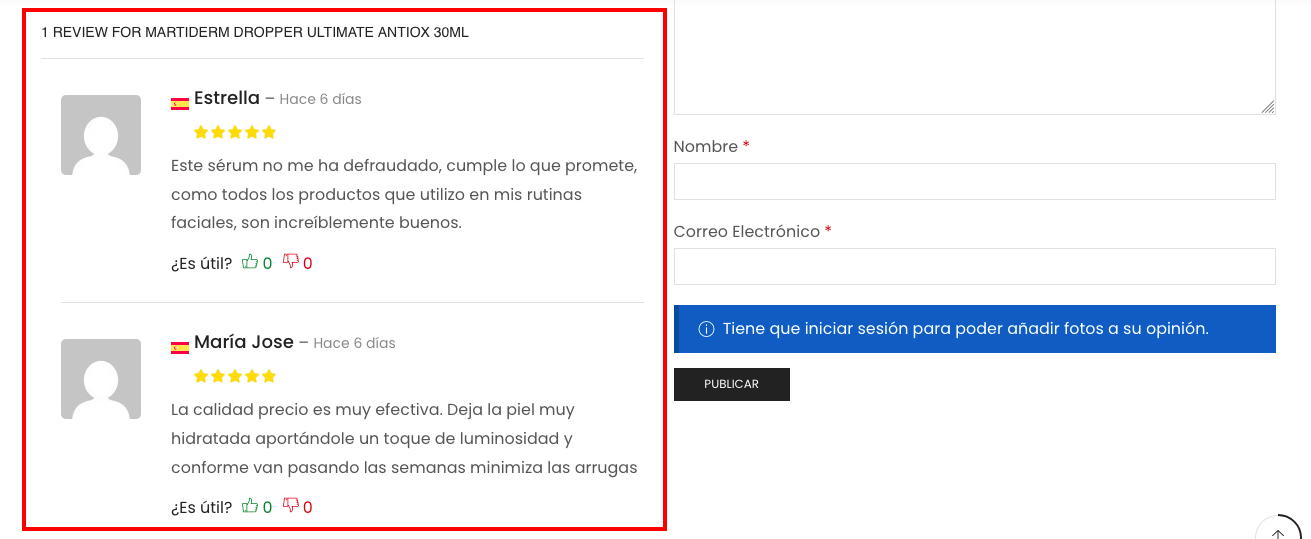
Task: Click Estrella's avatar placeholder
Action: pyautogui.click(x=101, y=135)
